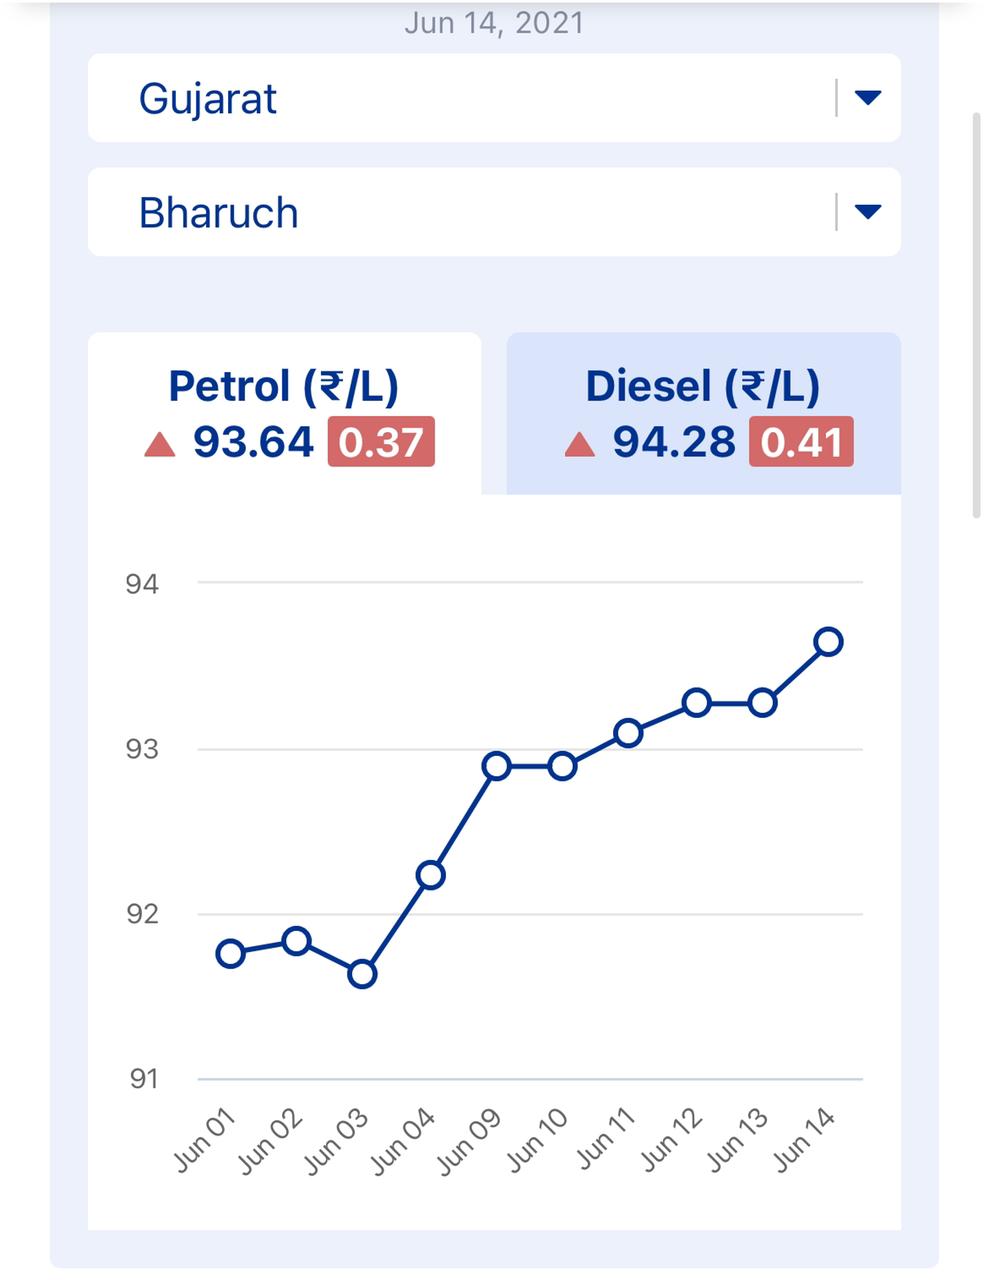Select the Gujarat state field

point(460,98)
